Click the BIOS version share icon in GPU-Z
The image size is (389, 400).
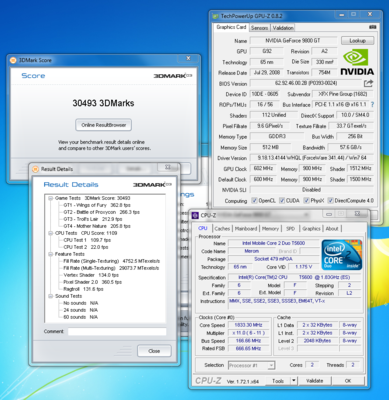tap(368, 83)
